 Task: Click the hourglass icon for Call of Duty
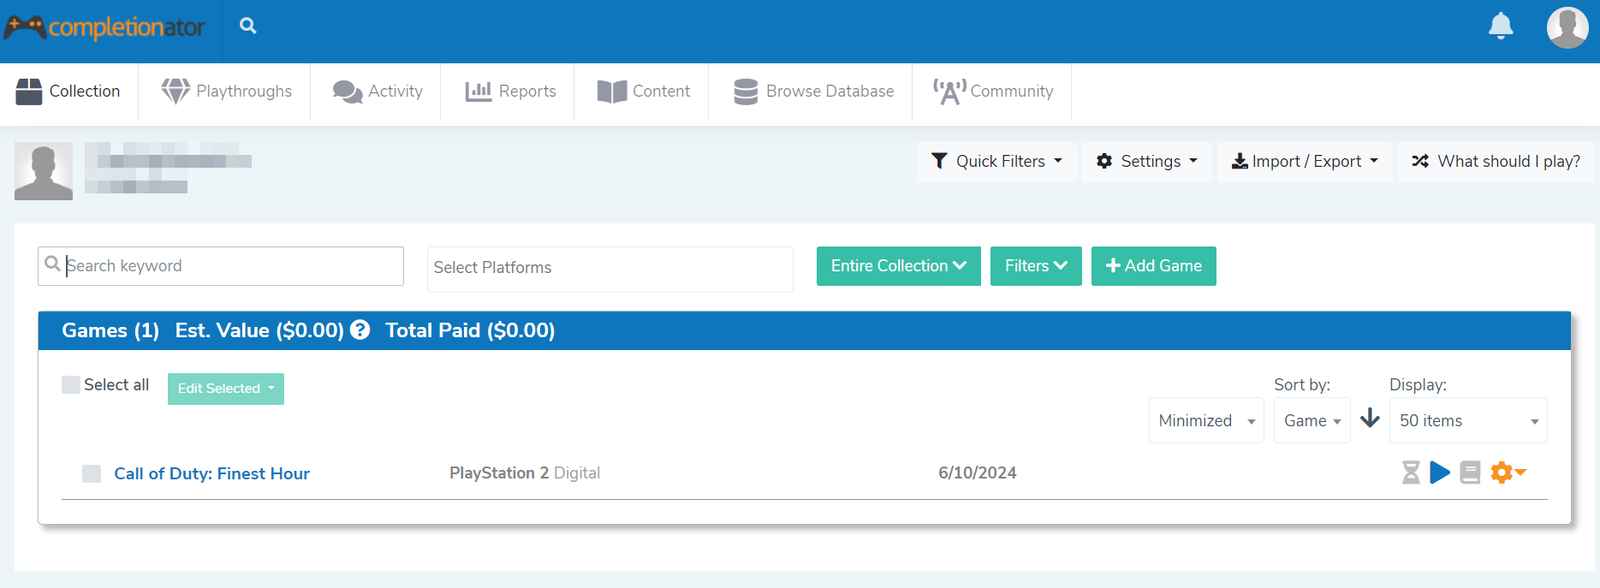1410,472
